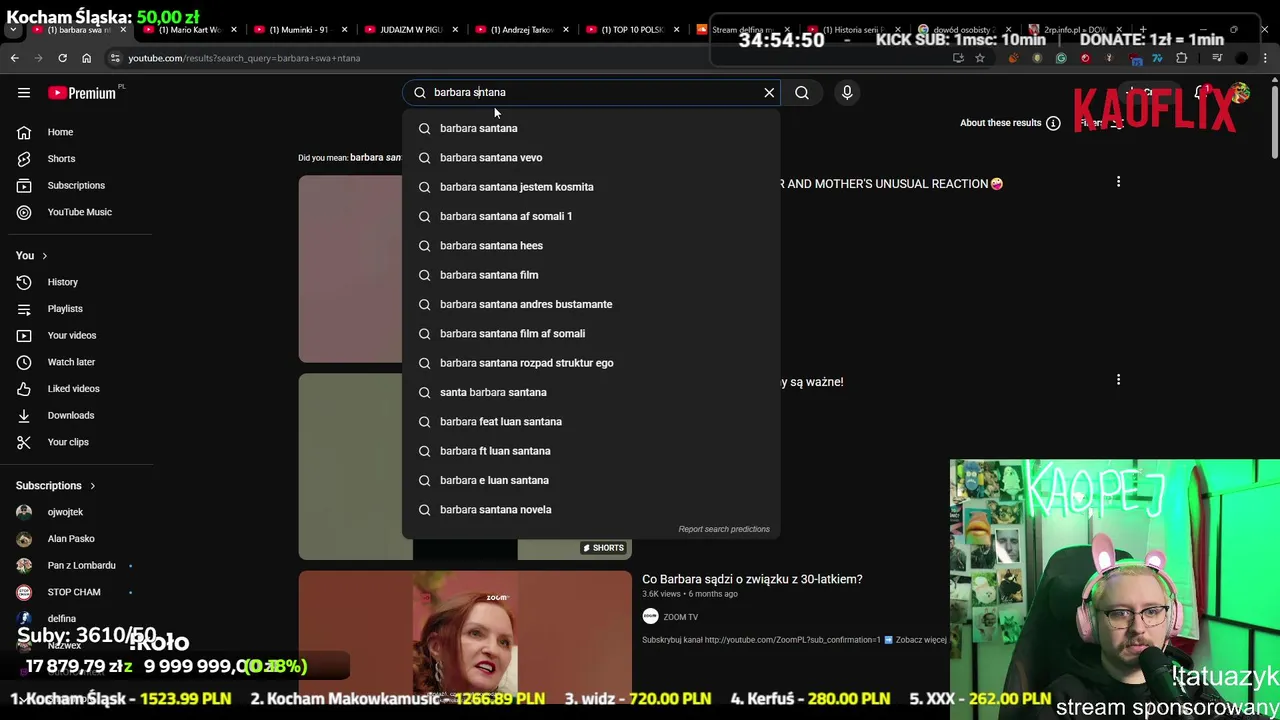The image size is (1280, 720).
Task: Open options menu for 'są ważne' video
Action: click(x=1118, y=379)
